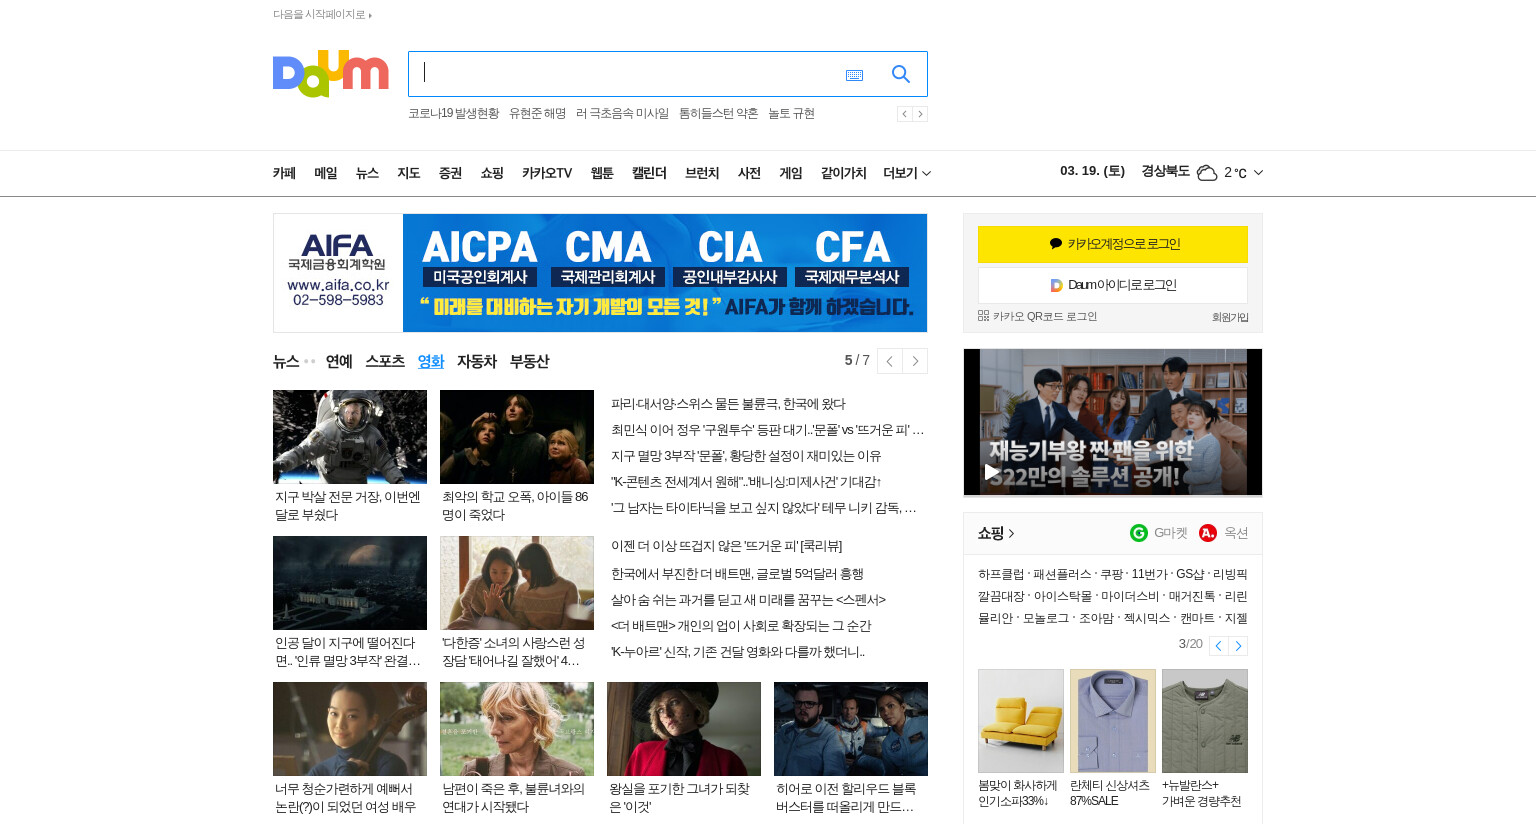The image size is (1536, 824).
Task: Play the video in the side banner
Action: tap(992, 472)
